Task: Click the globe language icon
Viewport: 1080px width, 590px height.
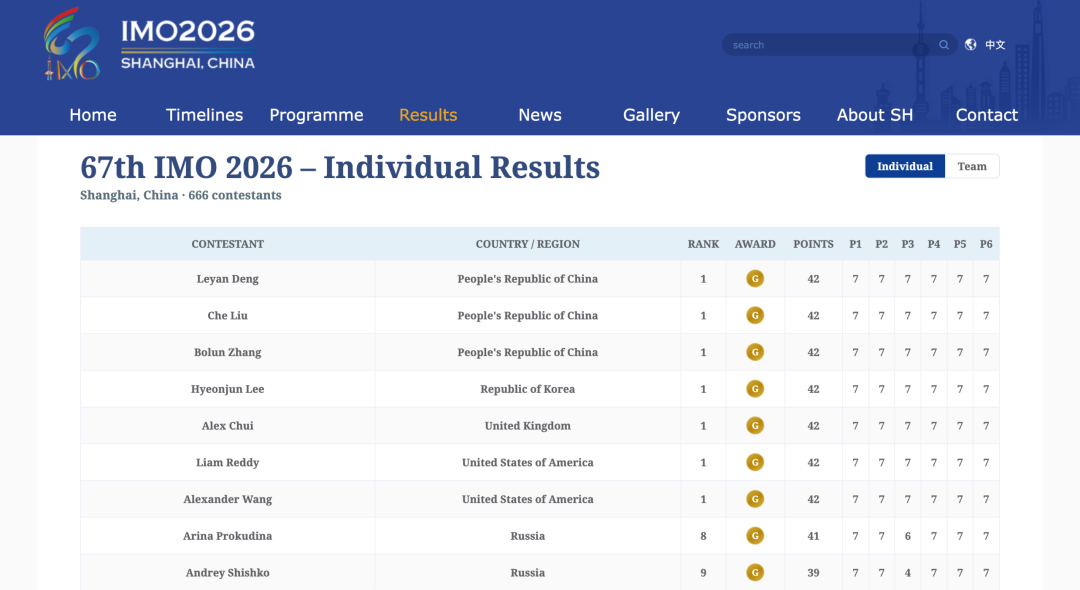Action: (970, 45)
